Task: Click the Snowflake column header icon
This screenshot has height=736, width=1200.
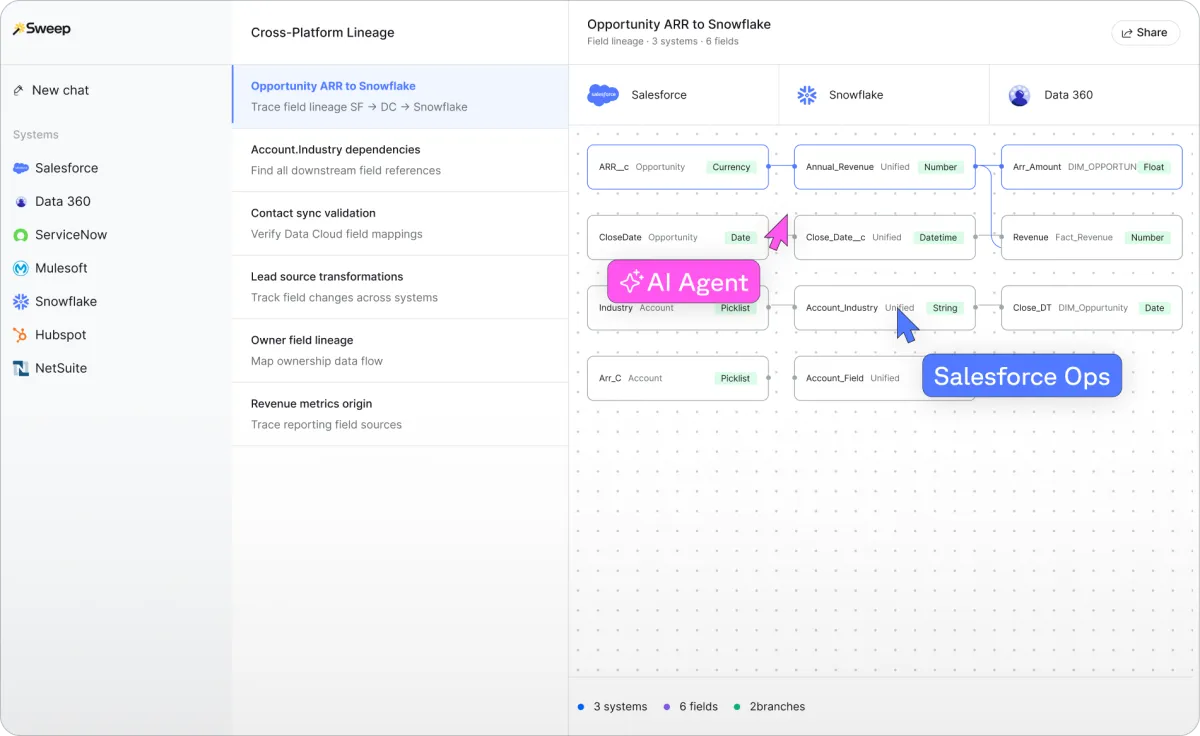Action: coord(806,95)
